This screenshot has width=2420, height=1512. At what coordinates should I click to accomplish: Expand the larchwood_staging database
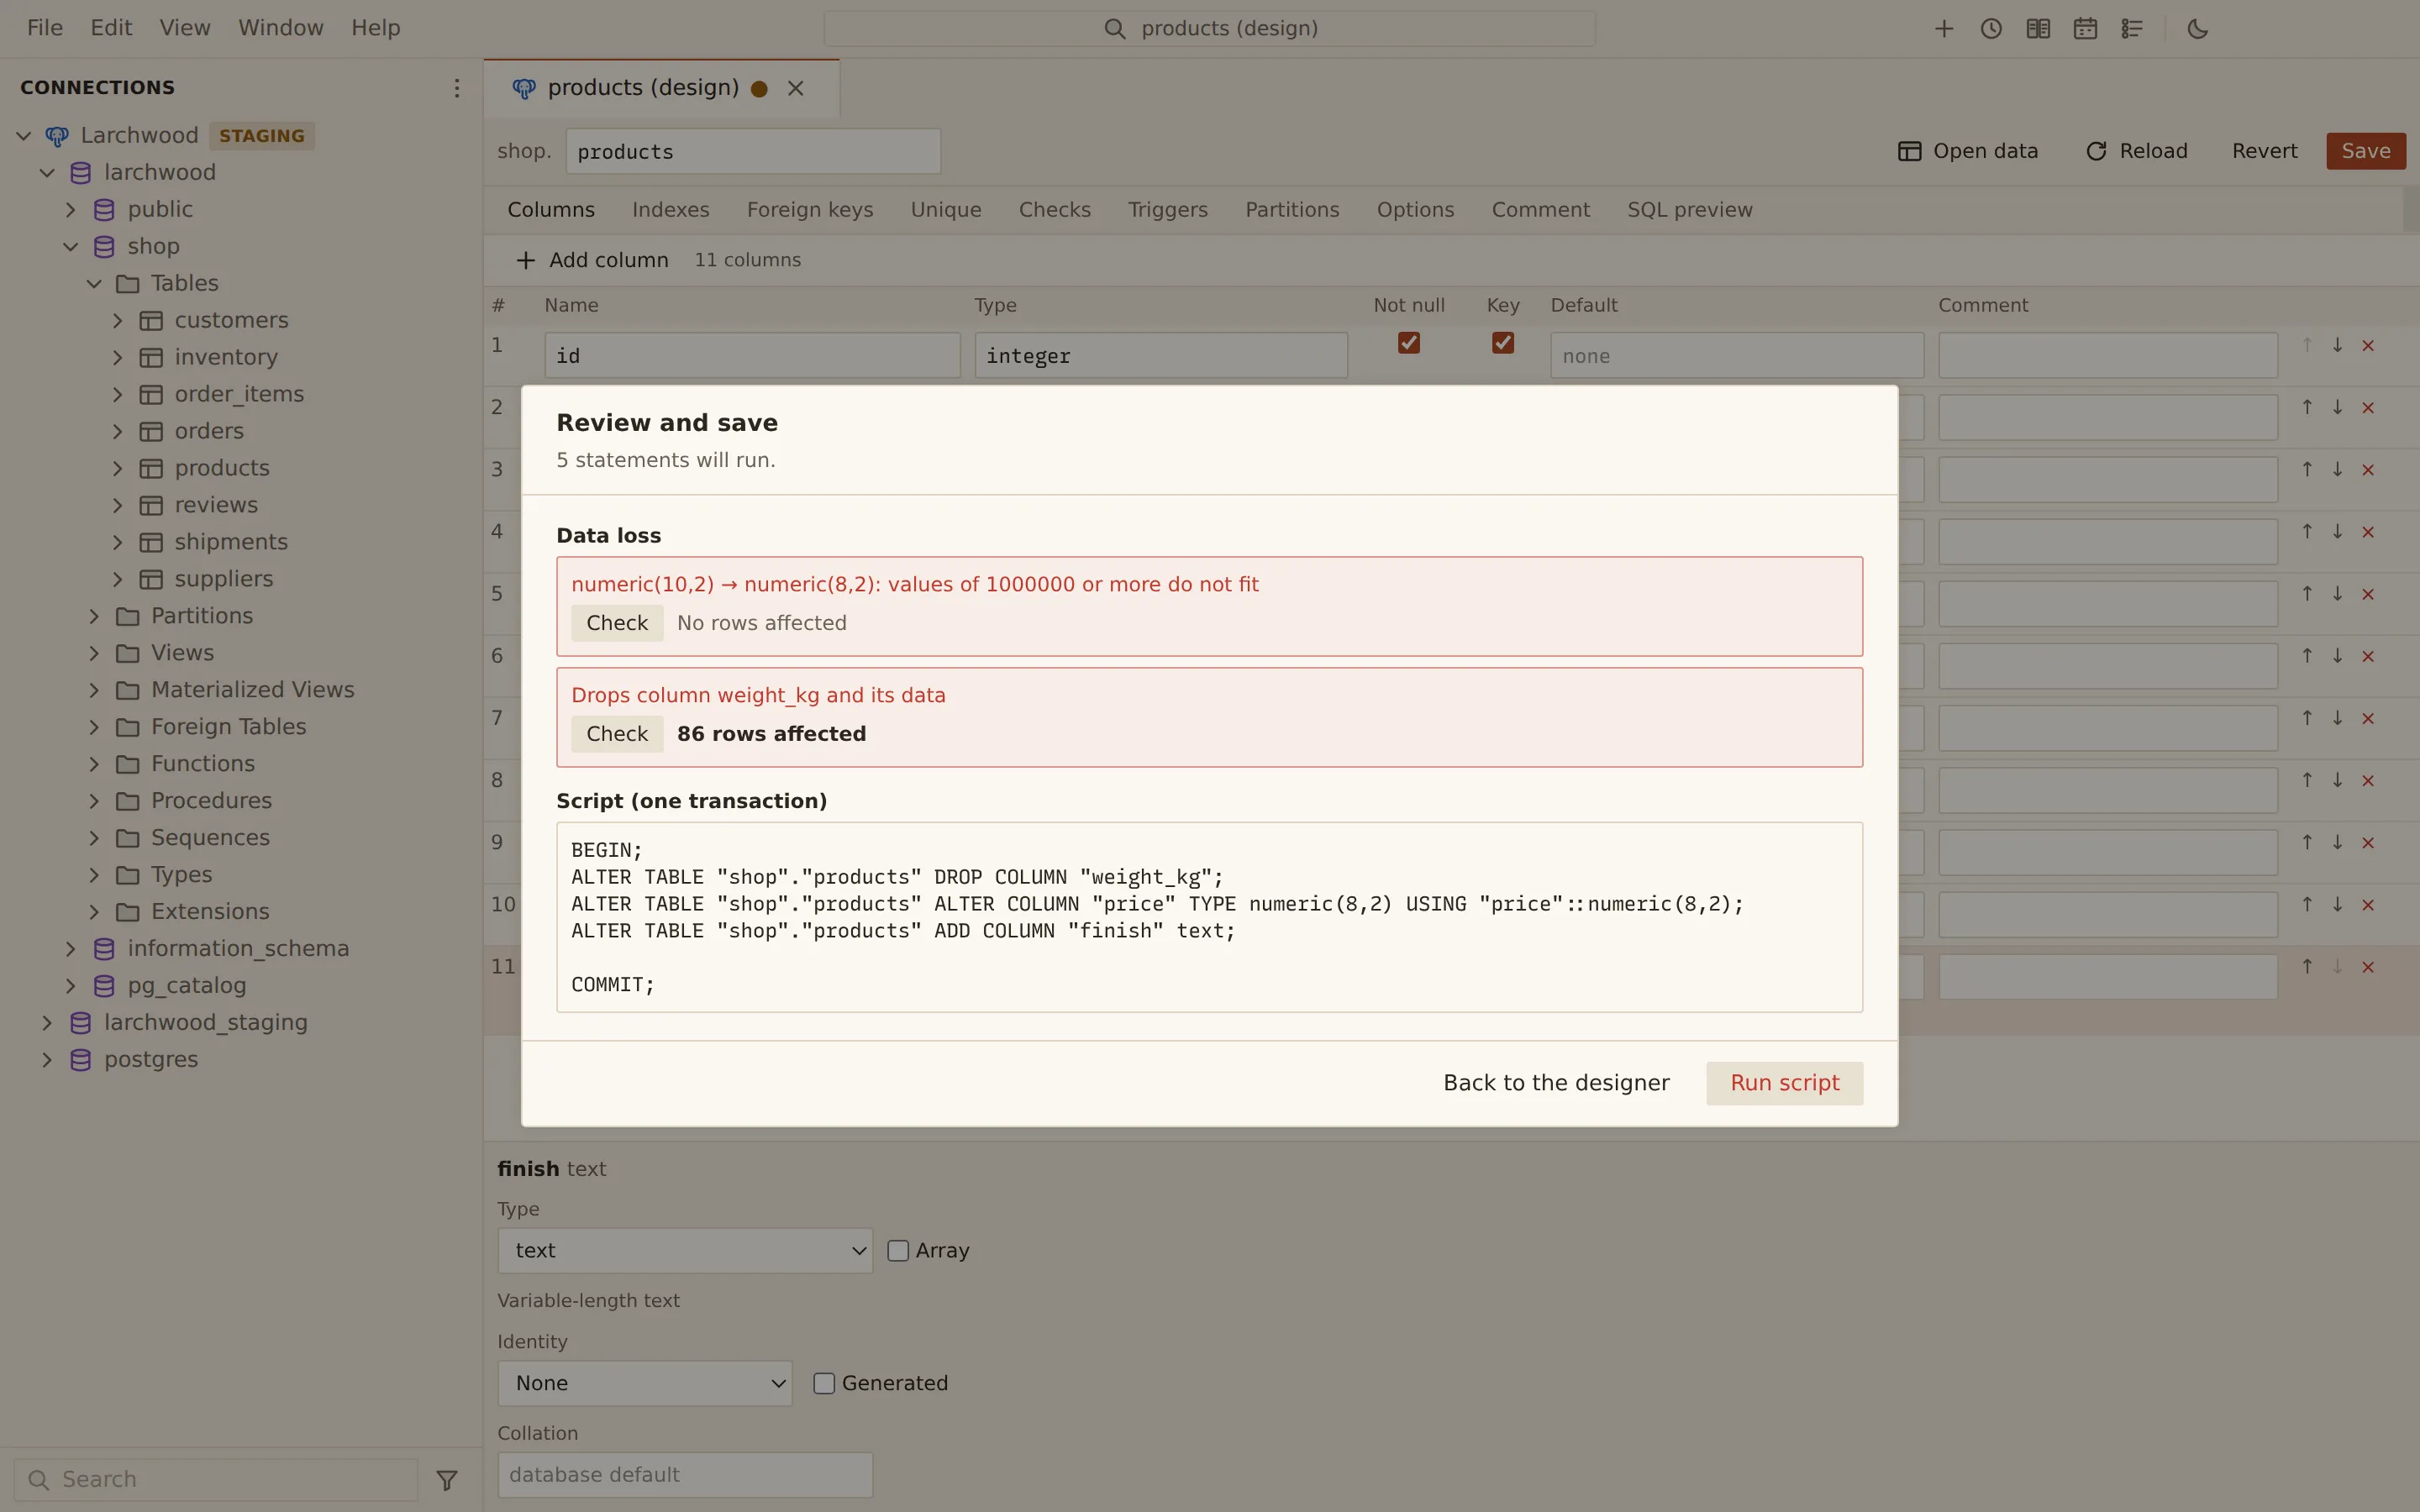click(x=47, y=1023)
